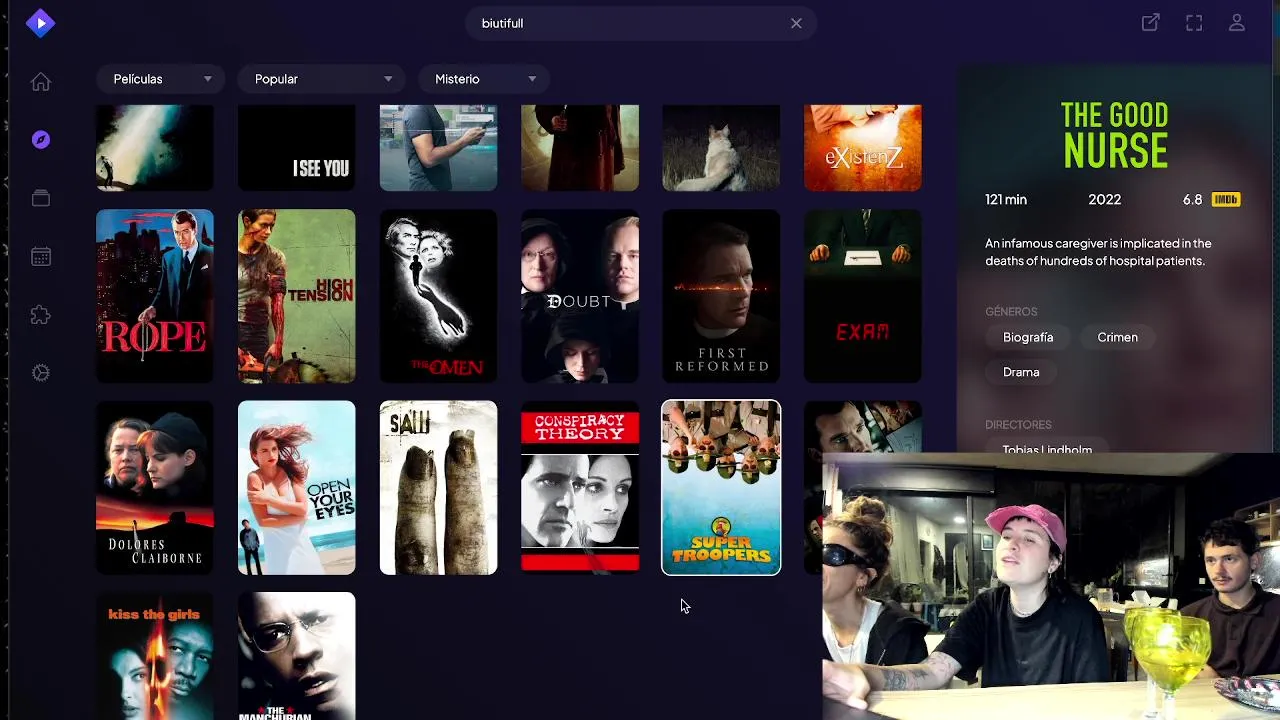The height and width of the screenshot is (720, 1280).
Task: Open the Popular sort dropdown
Action: coord(322,79)
